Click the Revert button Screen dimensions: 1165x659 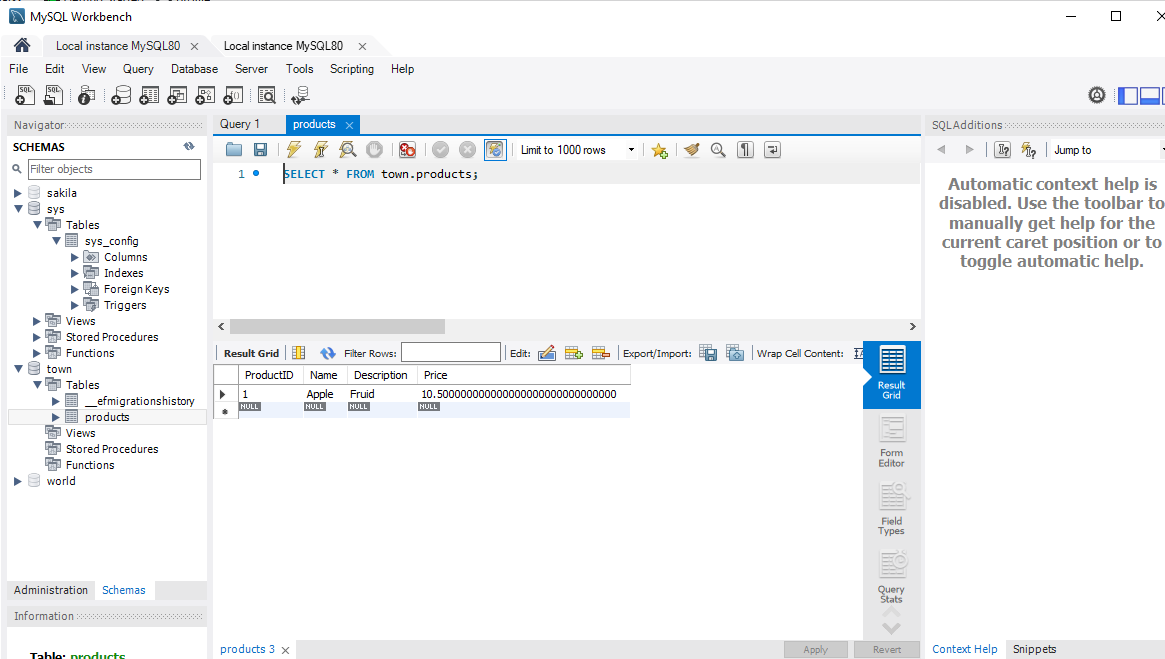[886, 649]
